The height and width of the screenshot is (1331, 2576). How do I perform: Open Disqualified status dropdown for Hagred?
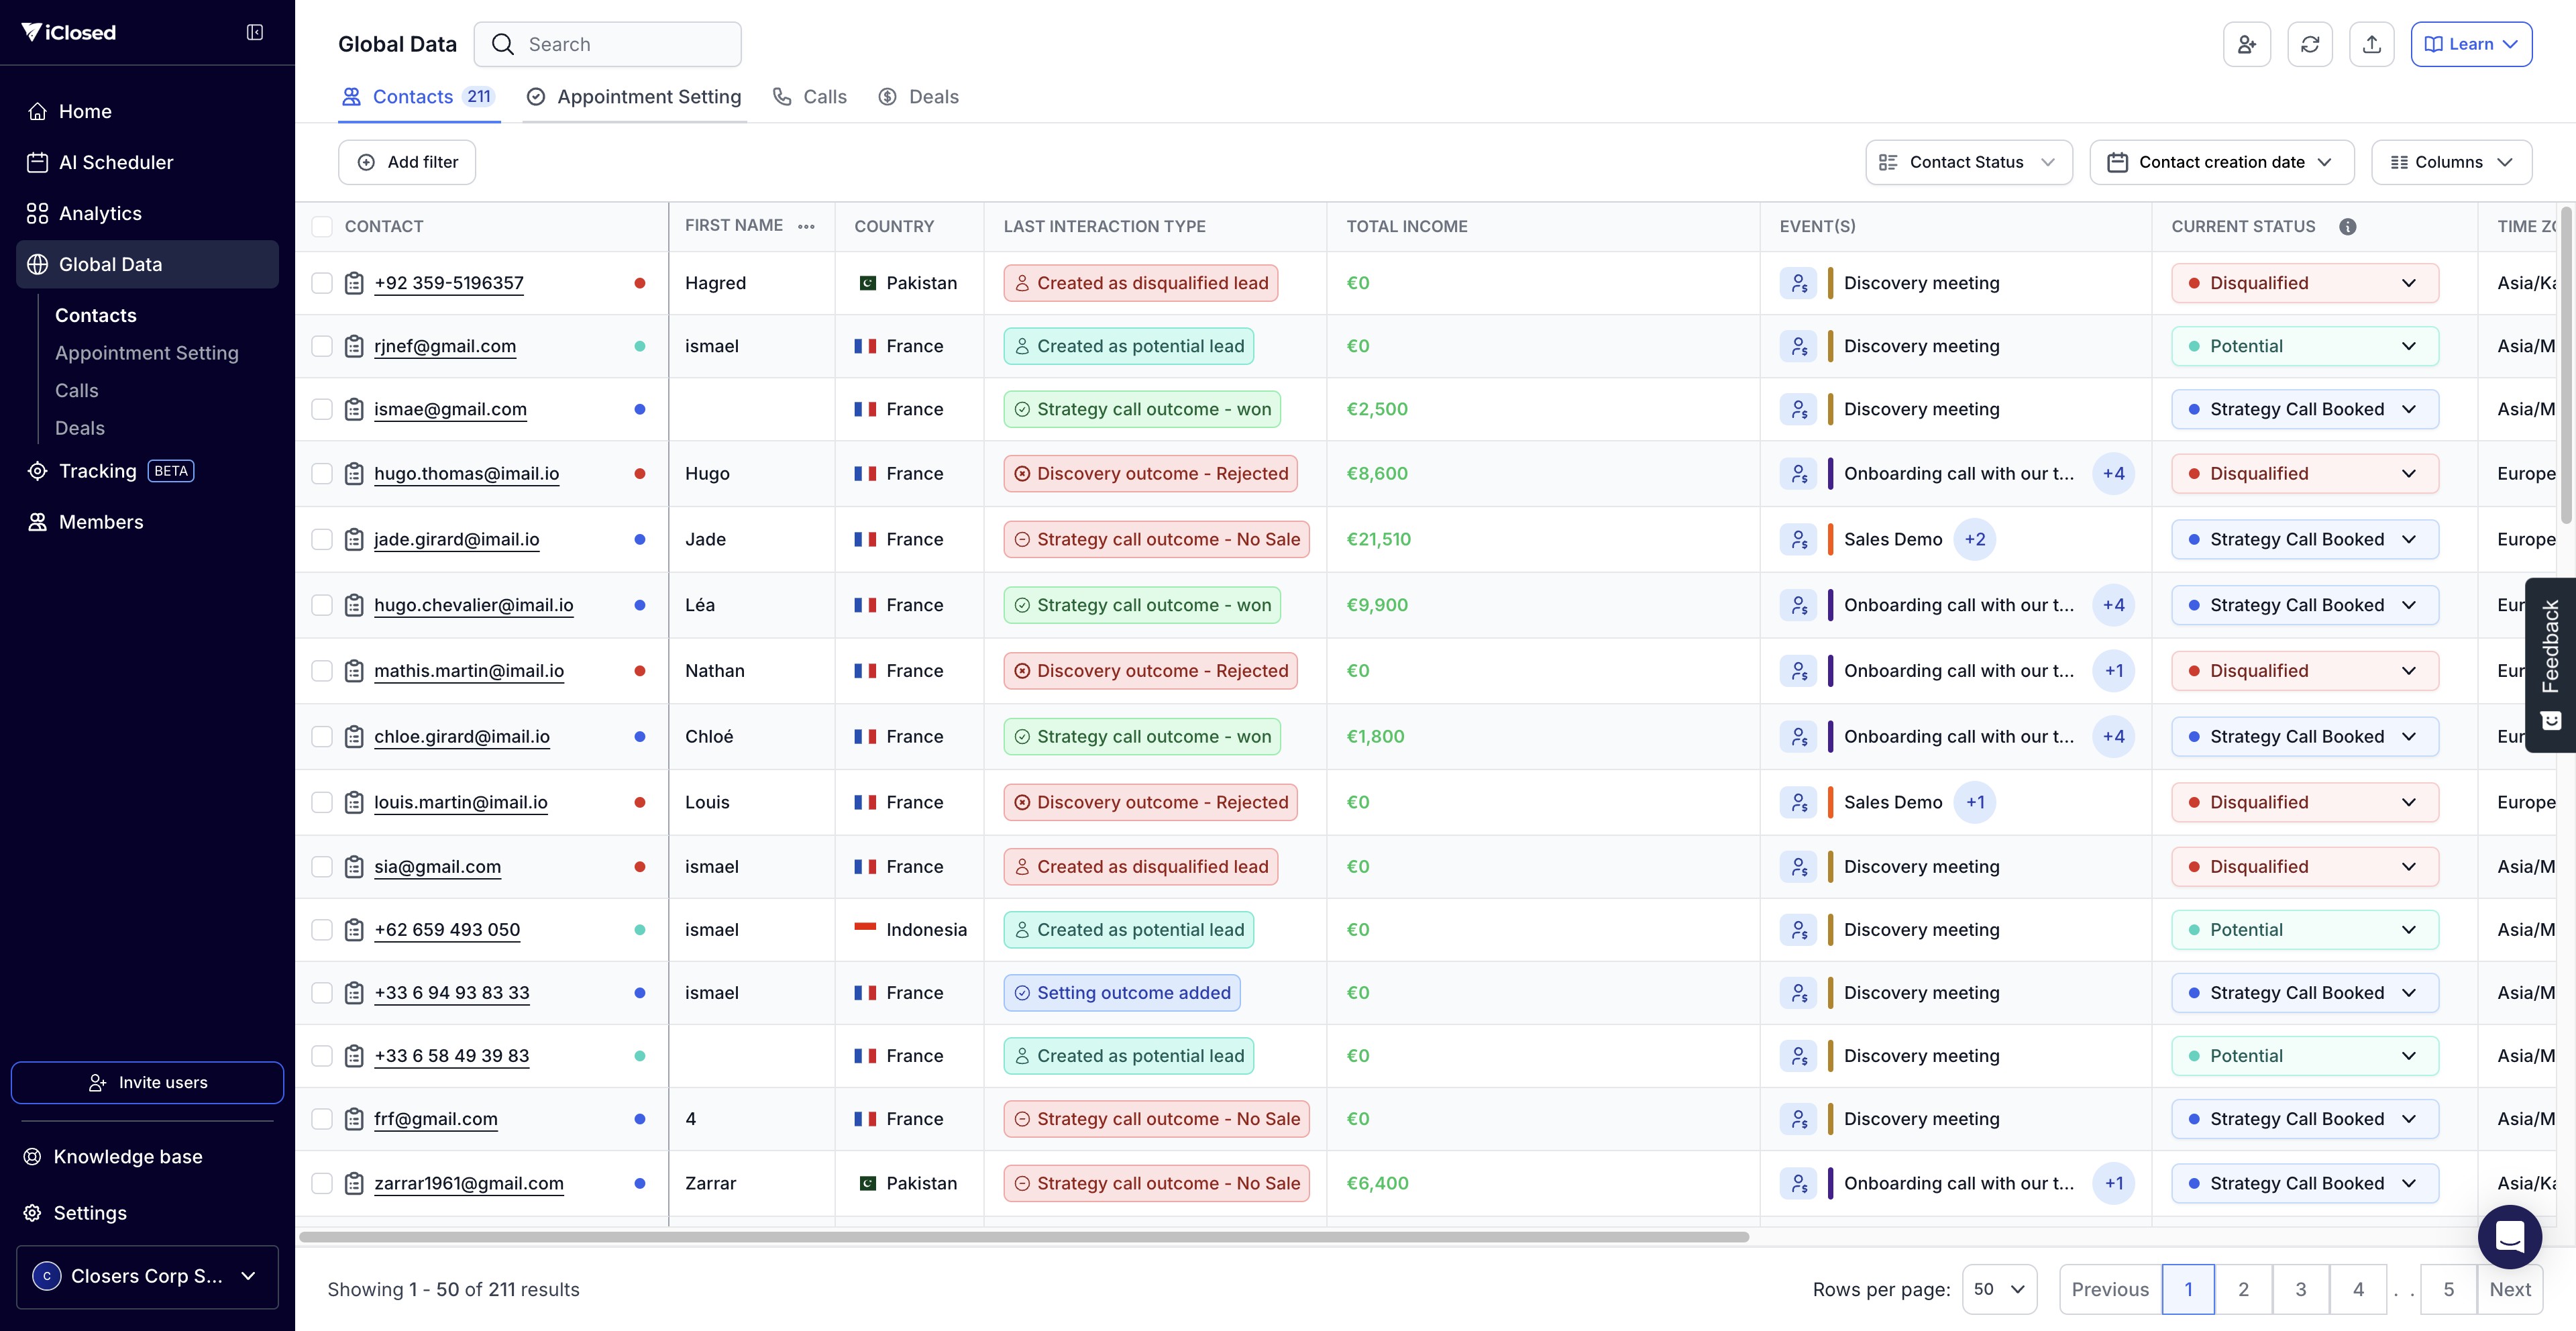pos(2304,283)
